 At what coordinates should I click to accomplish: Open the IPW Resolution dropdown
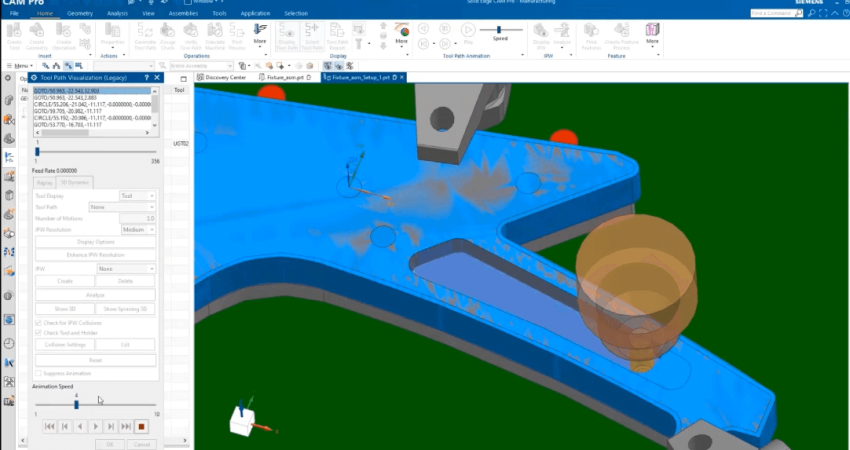(x=138, y=230)
